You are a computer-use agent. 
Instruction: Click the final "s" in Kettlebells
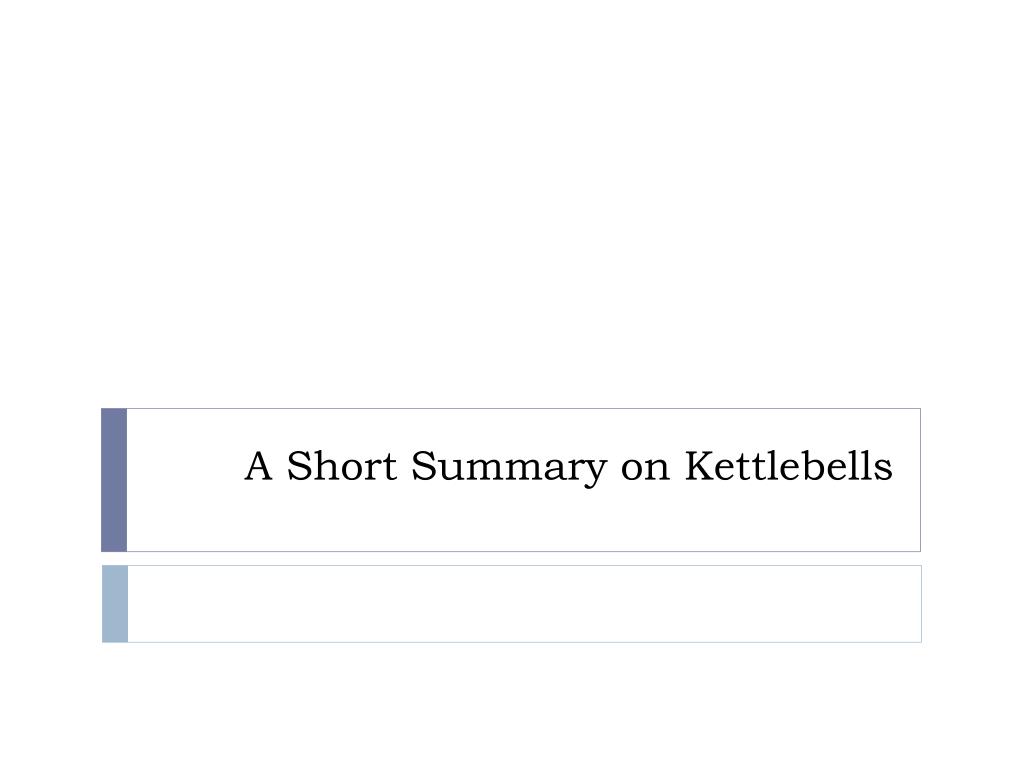pyautogui.click(x=884, y=470)
